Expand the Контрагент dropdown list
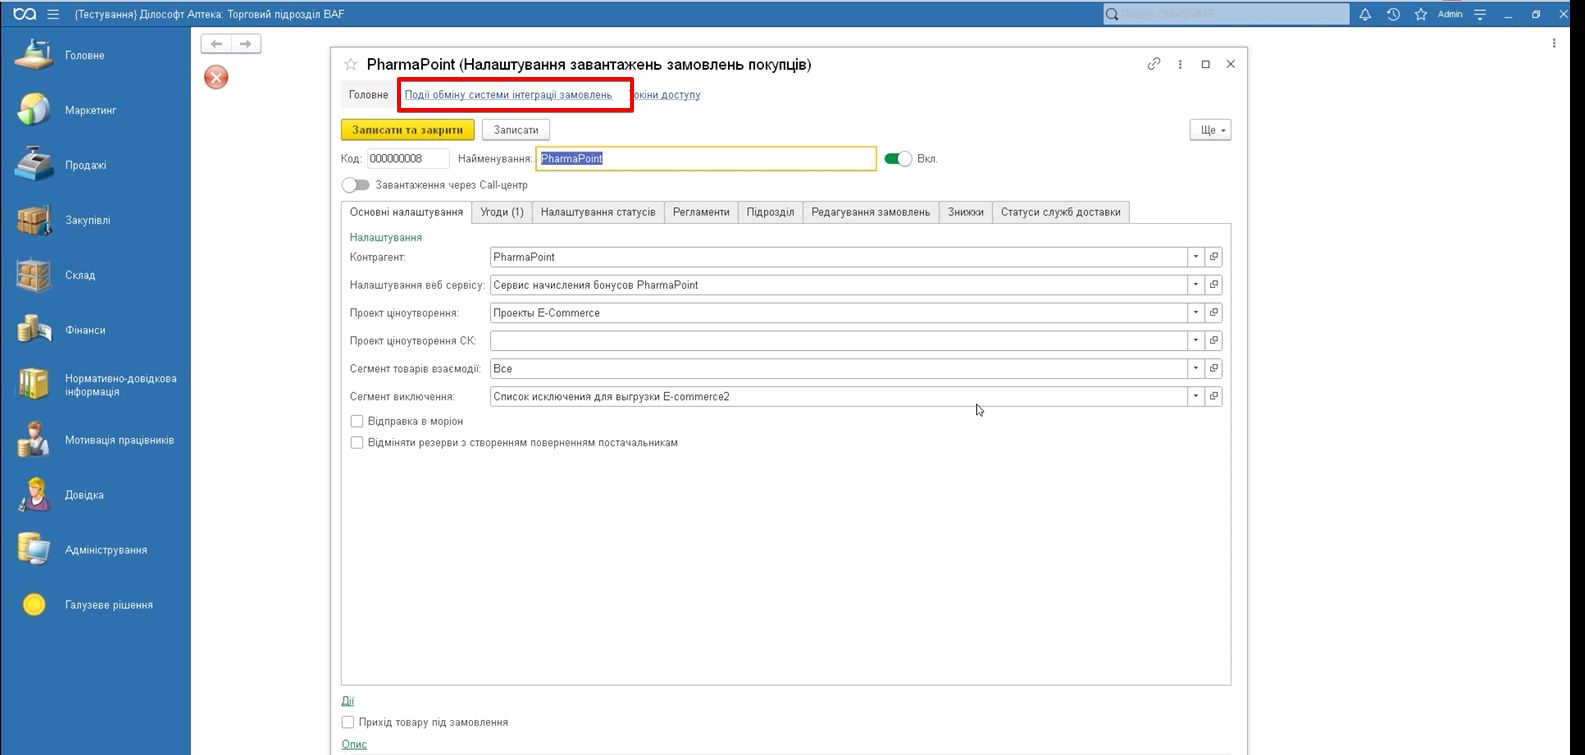The height and width of the screenshot is (755, 1585). (x=1195, y=257)
